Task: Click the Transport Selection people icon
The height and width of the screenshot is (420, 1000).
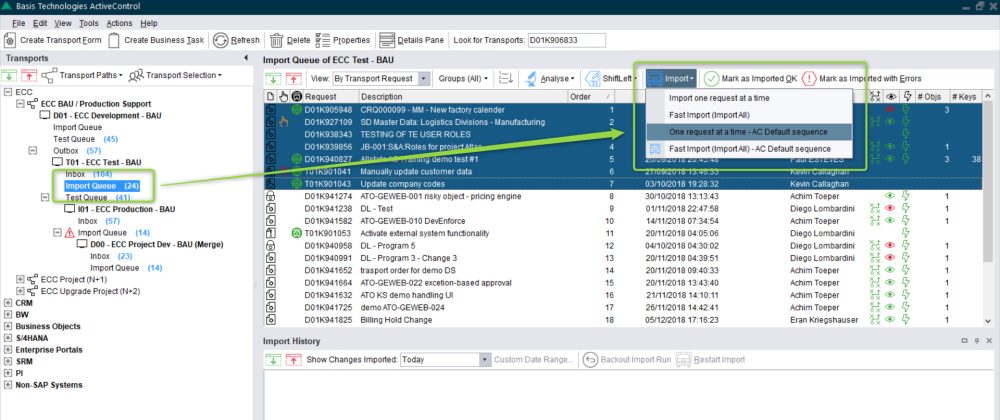Action: (135, 75)
